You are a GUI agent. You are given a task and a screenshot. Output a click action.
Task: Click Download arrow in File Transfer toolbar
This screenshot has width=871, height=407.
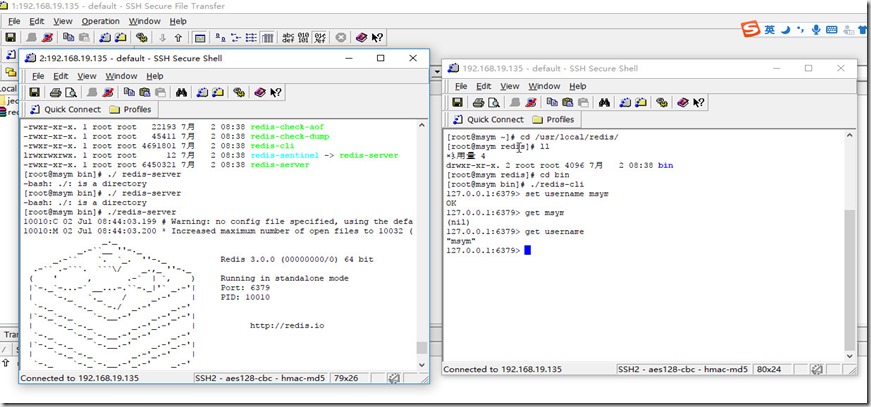tap(163, 38)
